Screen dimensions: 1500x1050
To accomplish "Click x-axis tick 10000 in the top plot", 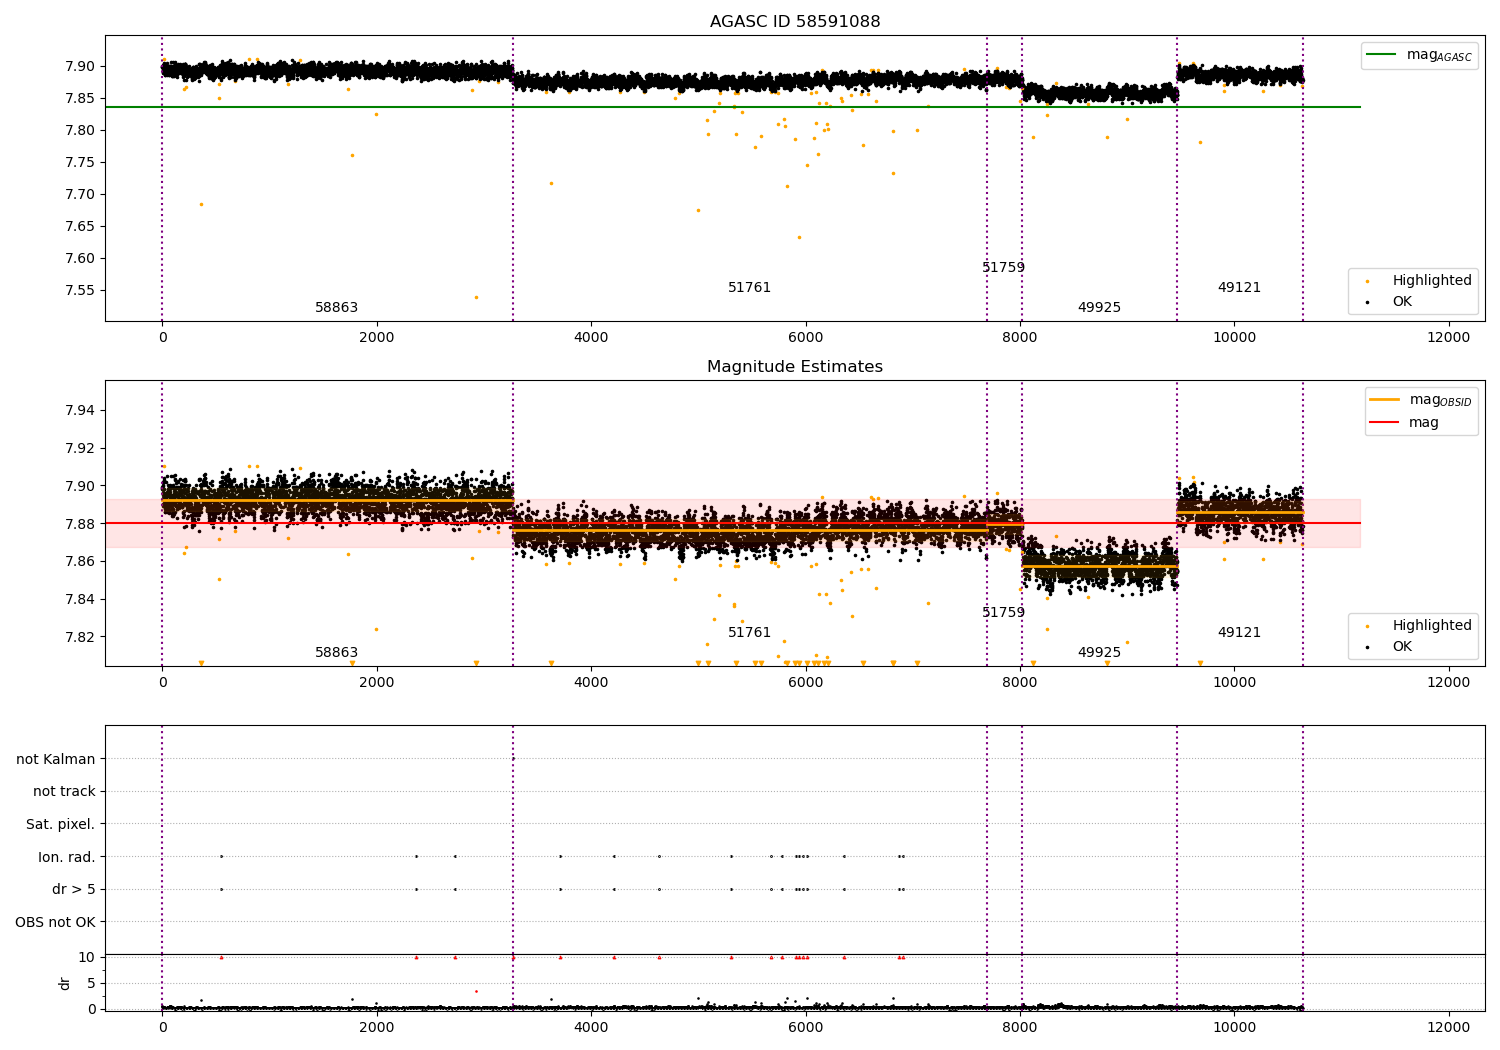I will (1235, 338).
